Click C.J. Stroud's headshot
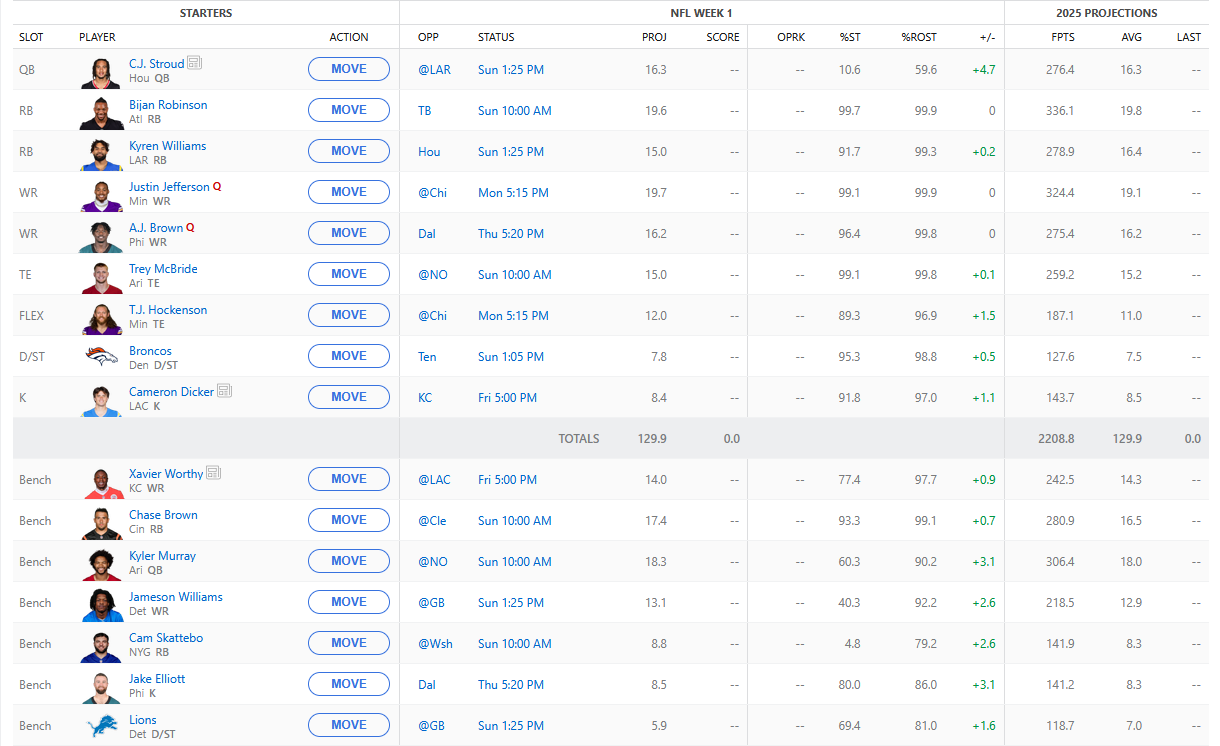 tap(102, 71)
